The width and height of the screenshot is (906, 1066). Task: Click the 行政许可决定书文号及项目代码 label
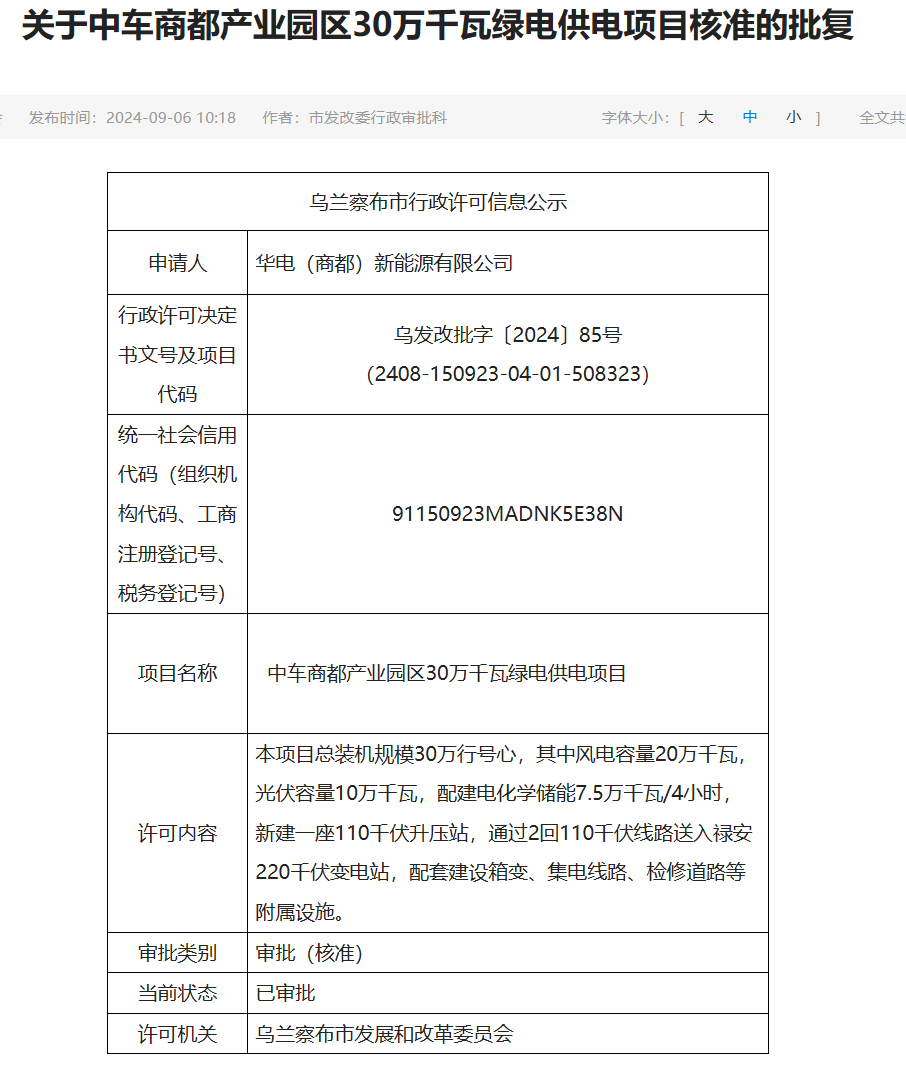(x=177, y=354)
